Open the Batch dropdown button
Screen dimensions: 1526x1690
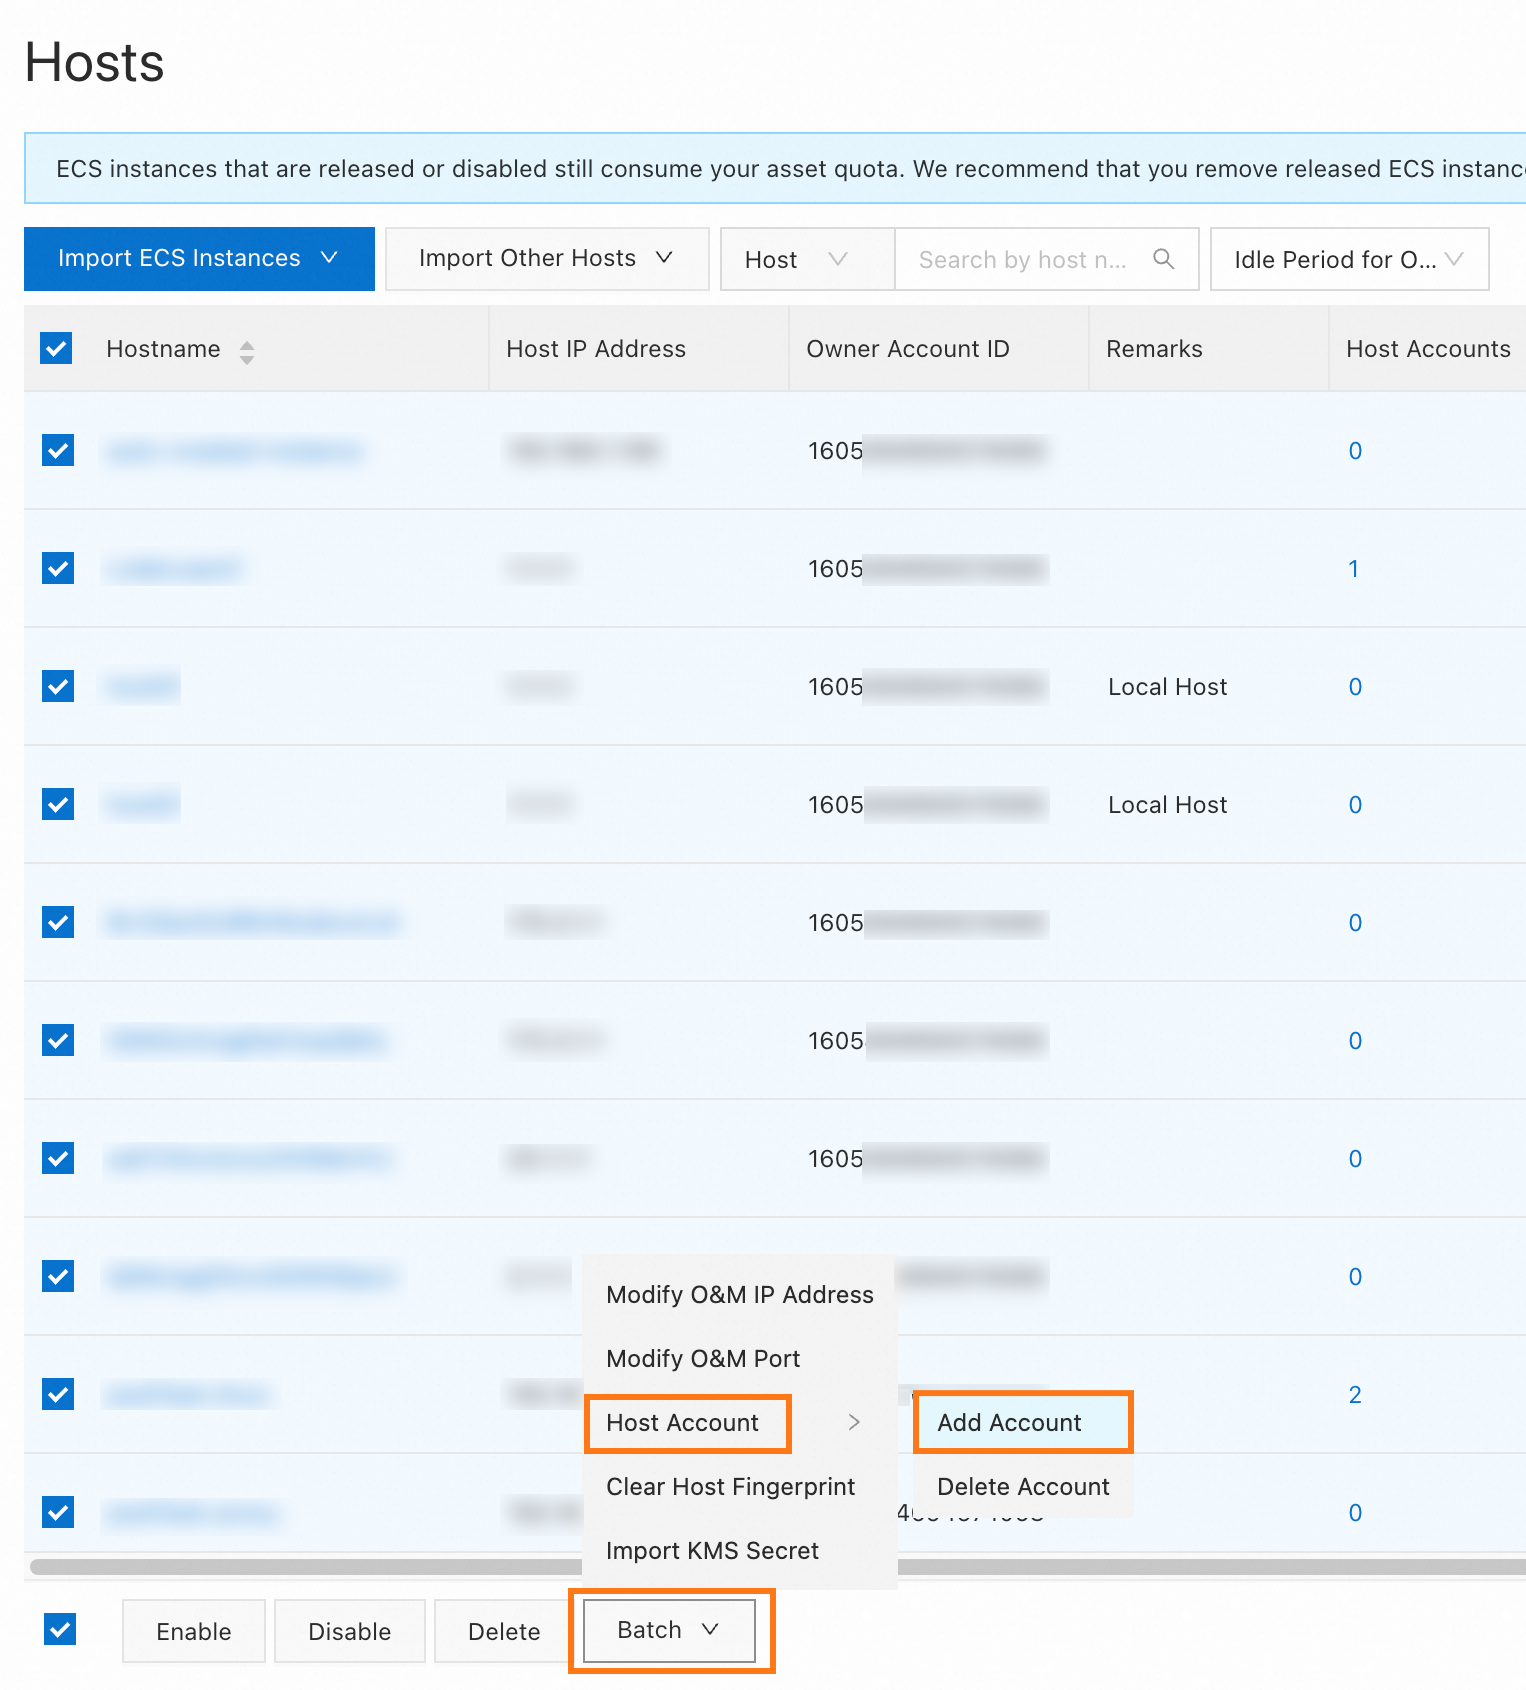(x=669, y=1630)
